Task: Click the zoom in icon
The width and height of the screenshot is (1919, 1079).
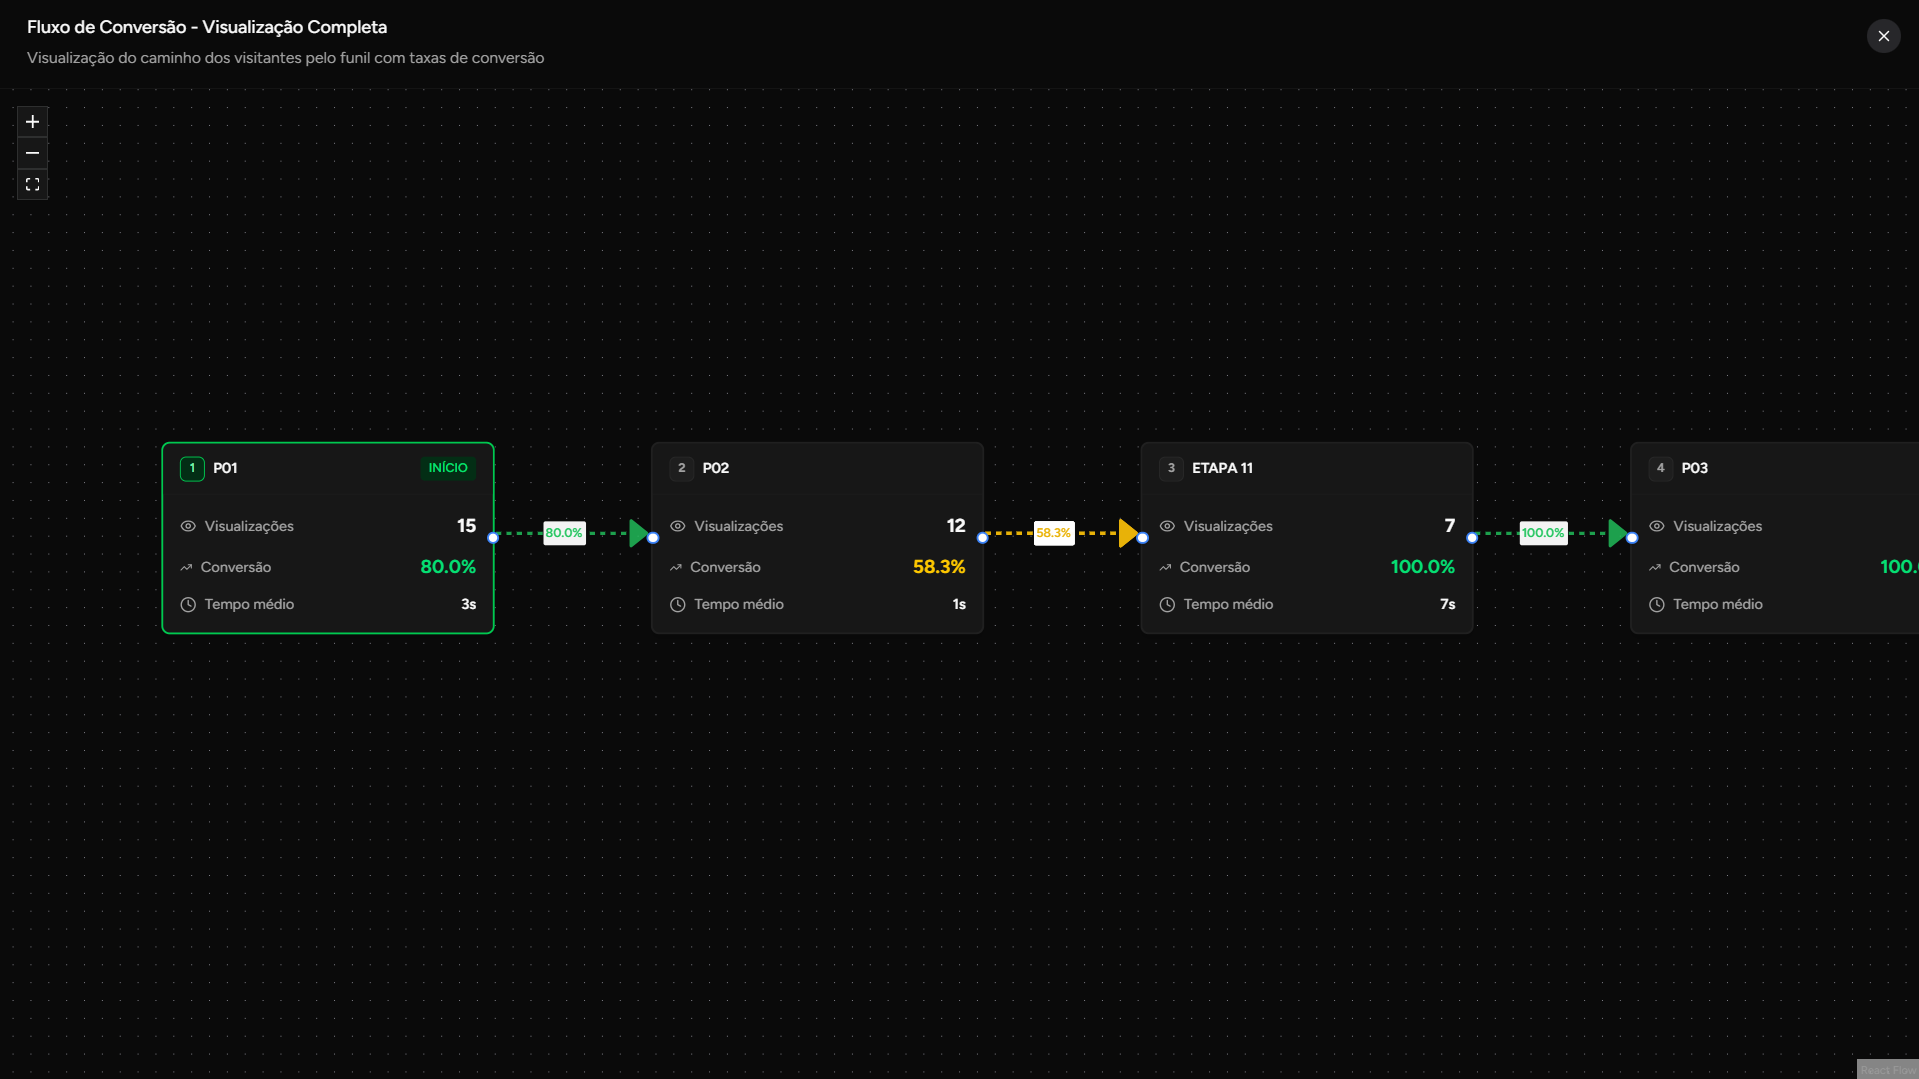Action: [31, 121]
